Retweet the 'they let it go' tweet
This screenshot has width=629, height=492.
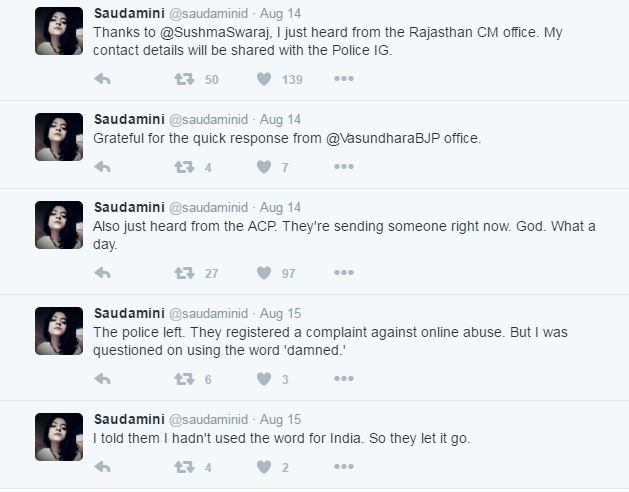click(x=184, y=467)
